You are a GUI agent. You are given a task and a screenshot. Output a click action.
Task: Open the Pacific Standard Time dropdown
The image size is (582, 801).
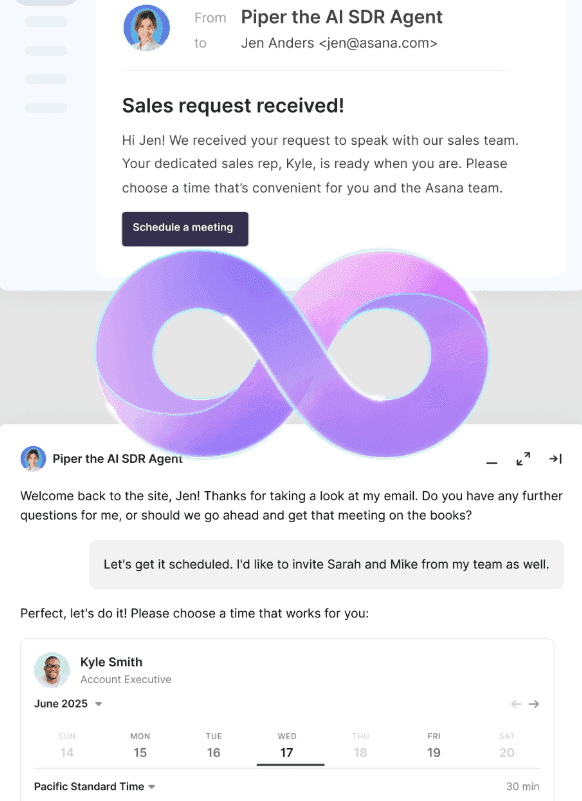pyautogui.click(x=95, y=786)
